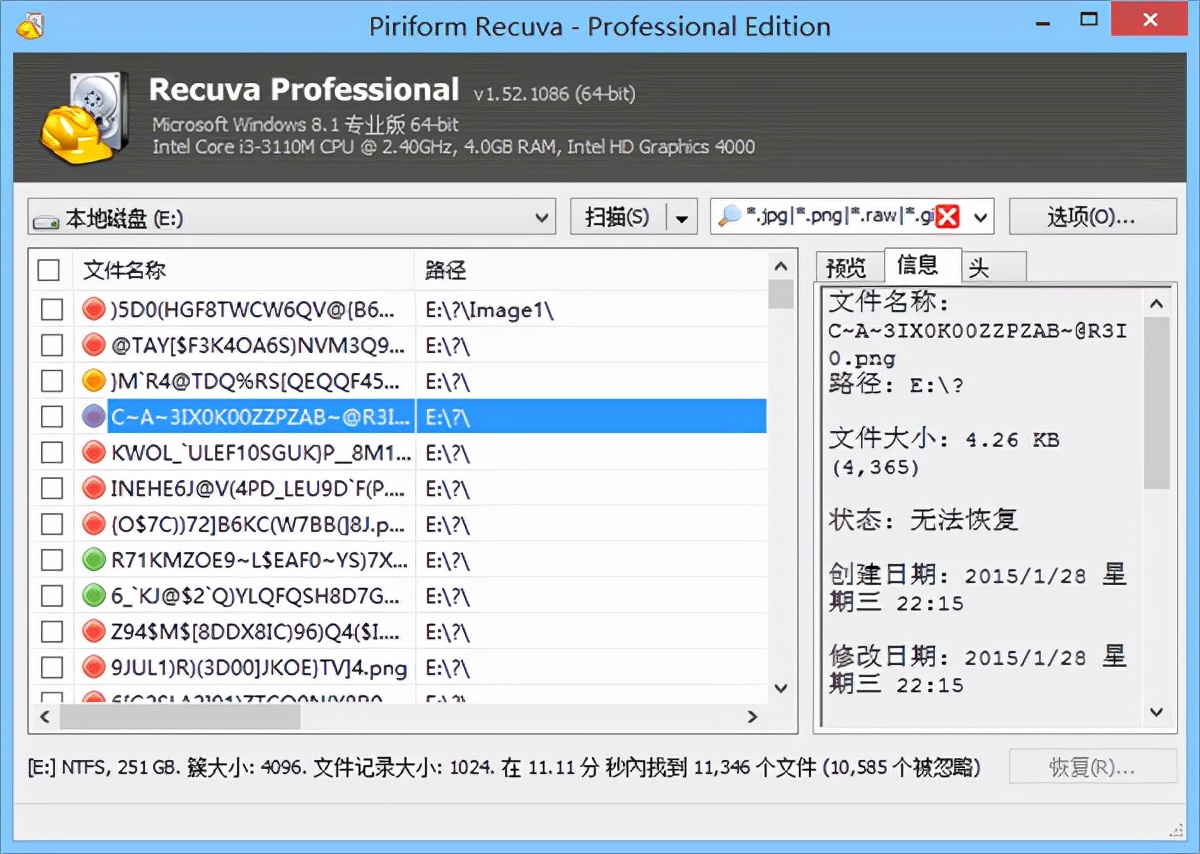Select the file name R71KMZOE9~L$EAF0~YS)7X
Viewport: 1200px width, 854px height.
(x=259, y=560)
